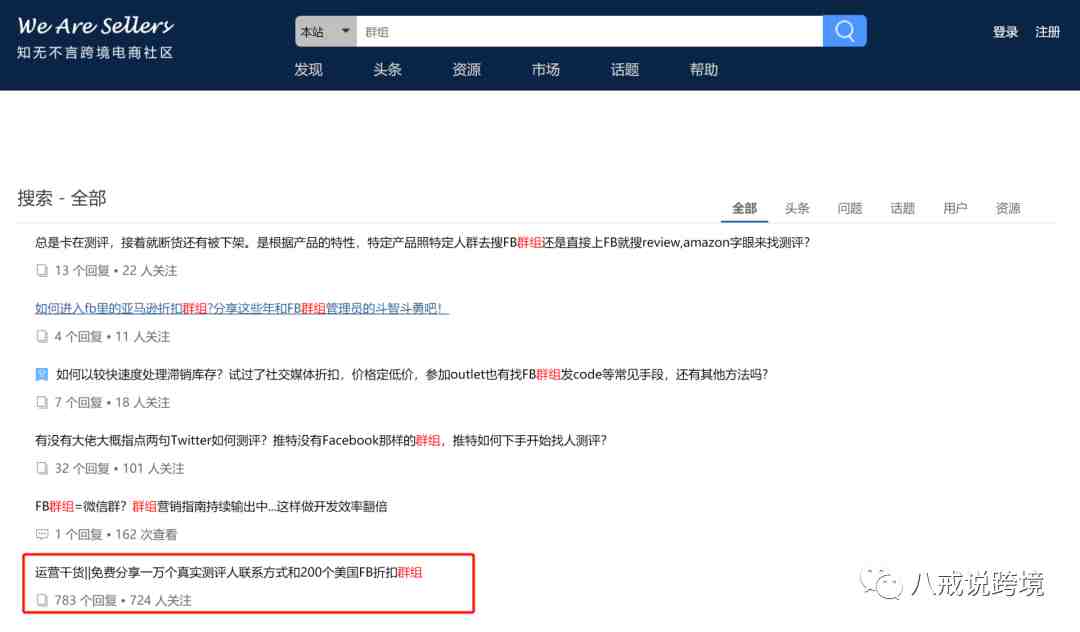
Task: Open the 登录 login link
Action: (1005, 32)
